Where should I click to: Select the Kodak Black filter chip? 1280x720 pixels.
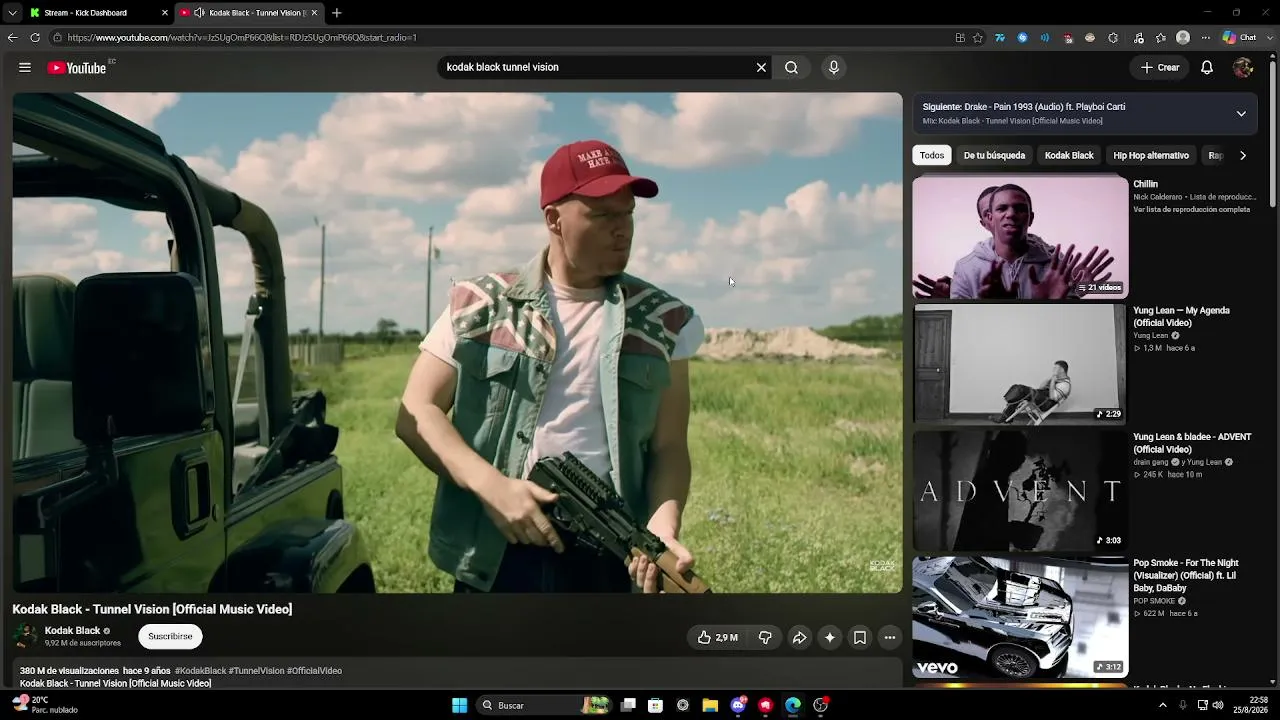1069,155
